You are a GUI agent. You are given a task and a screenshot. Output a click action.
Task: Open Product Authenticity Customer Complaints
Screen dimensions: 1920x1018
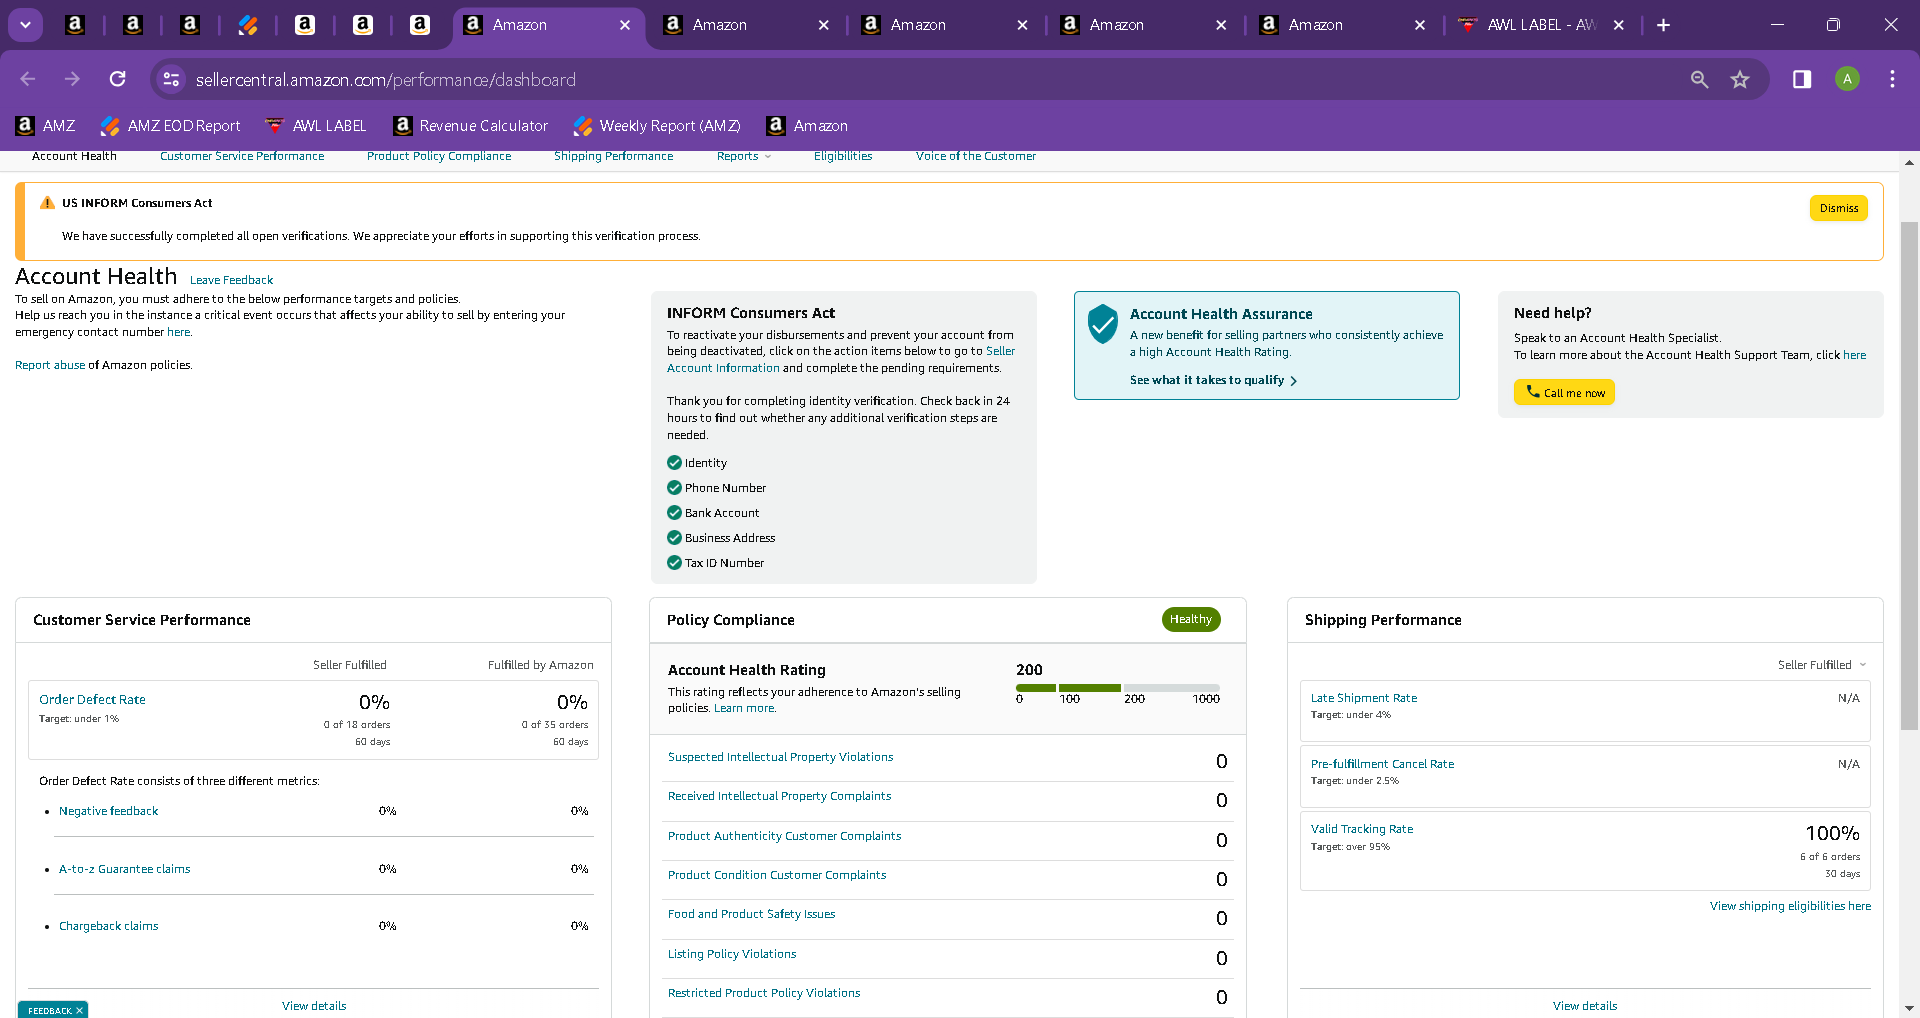pyautogui.click(x=785, y=836)
